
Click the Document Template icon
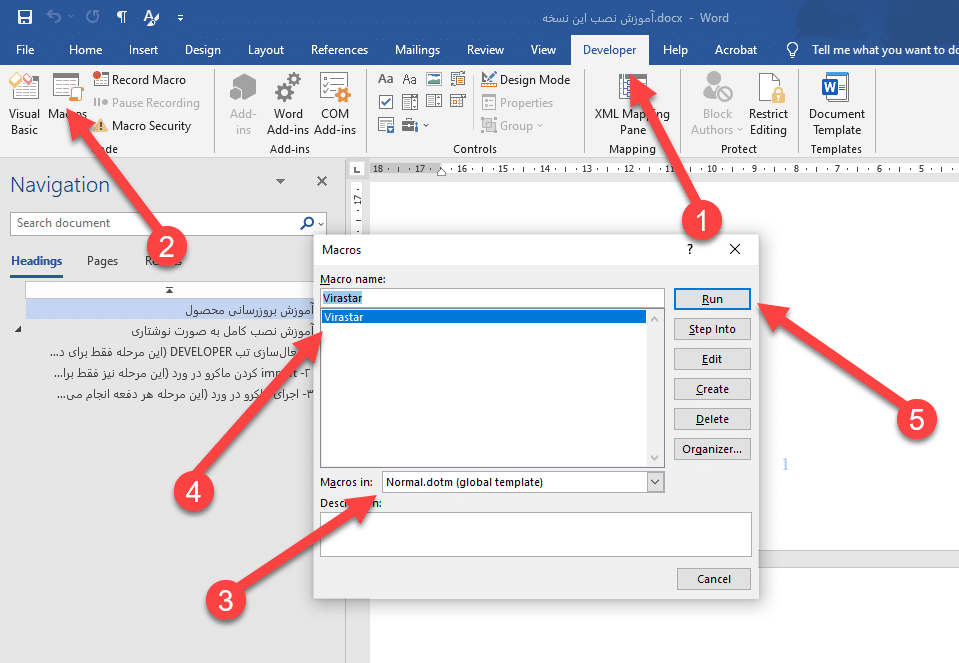(836, 104)
